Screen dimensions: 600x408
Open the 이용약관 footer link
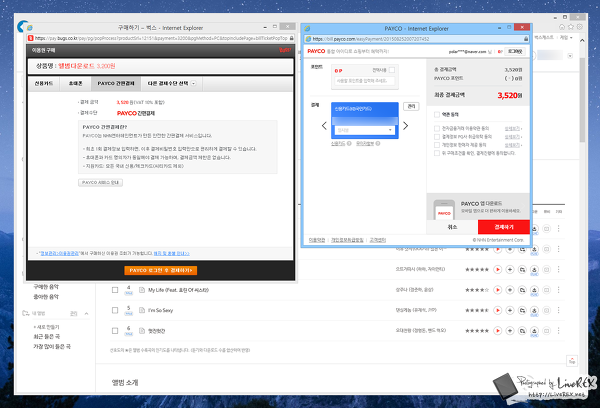click(316, 240)
